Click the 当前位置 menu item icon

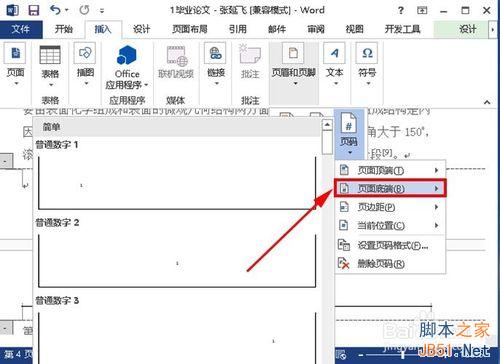pyautogui.click(x=344, y=225)
